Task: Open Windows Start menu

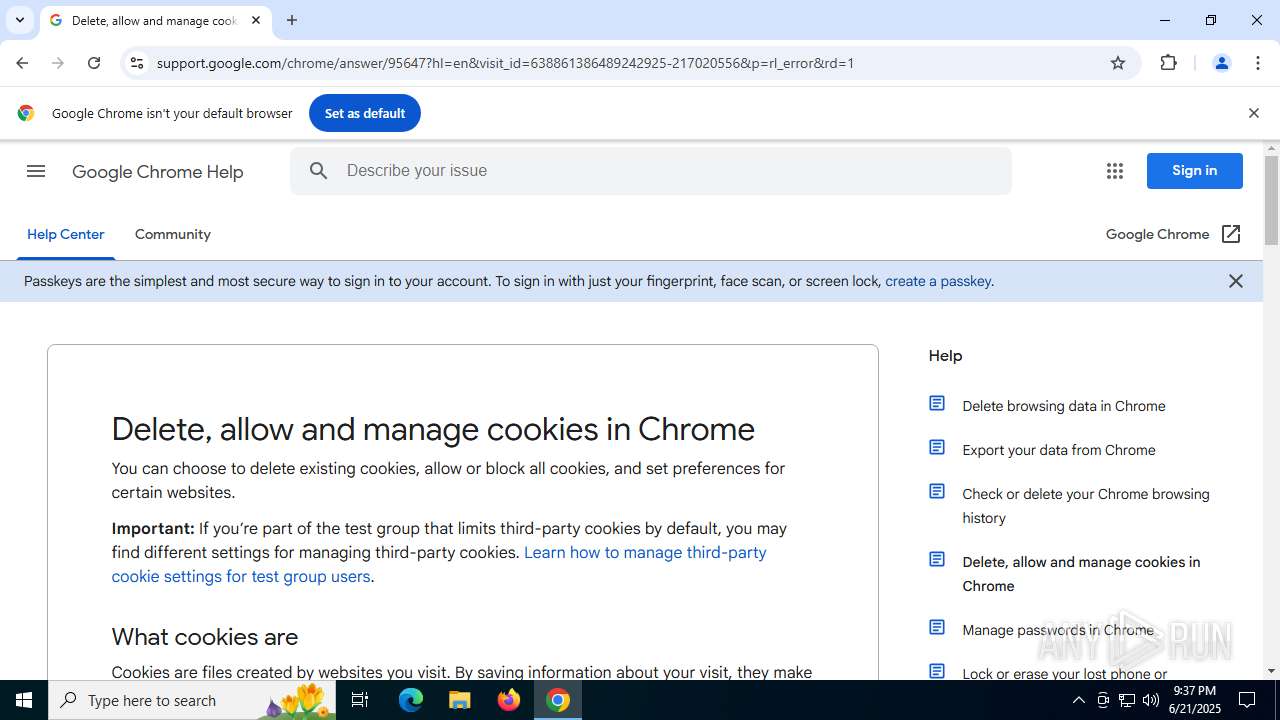Action: (x=24, y=700)
